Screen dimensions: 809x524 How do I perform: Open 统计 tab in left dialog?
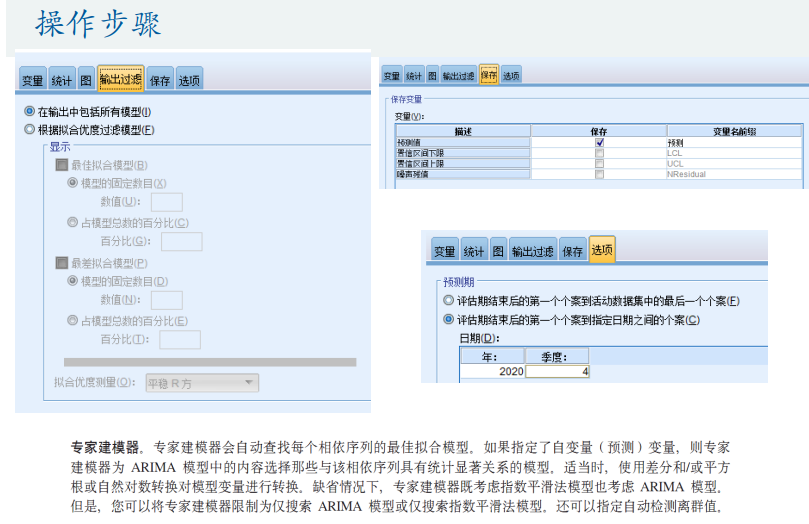coord(61,80)
